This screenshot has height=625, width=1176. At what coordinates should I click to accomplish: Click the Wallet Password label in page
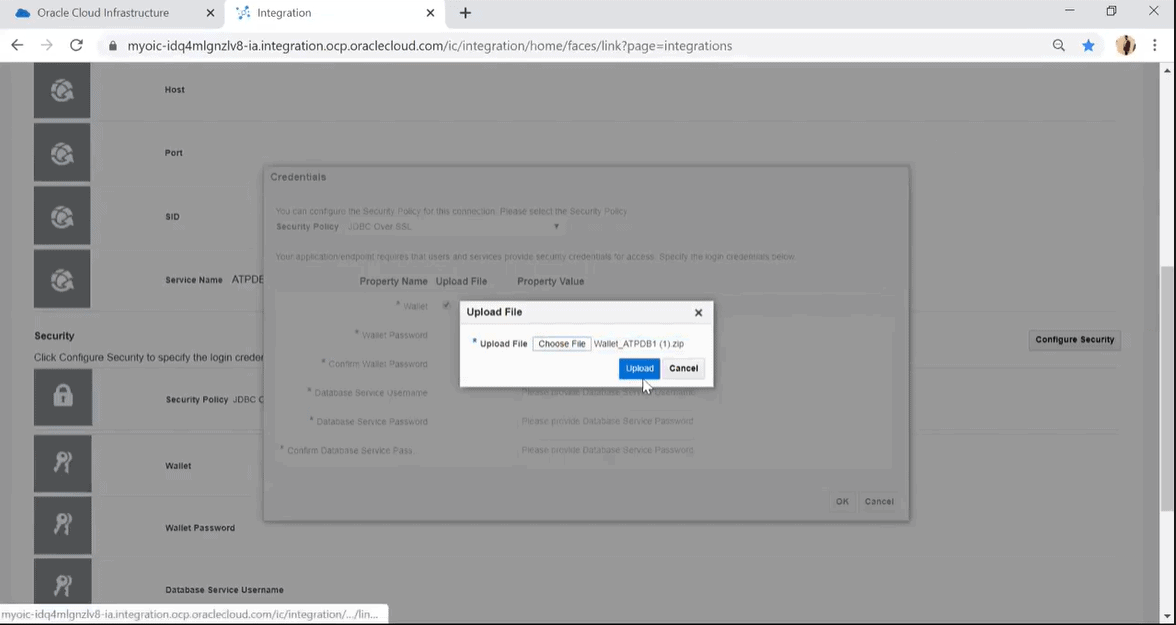point(200,528)
